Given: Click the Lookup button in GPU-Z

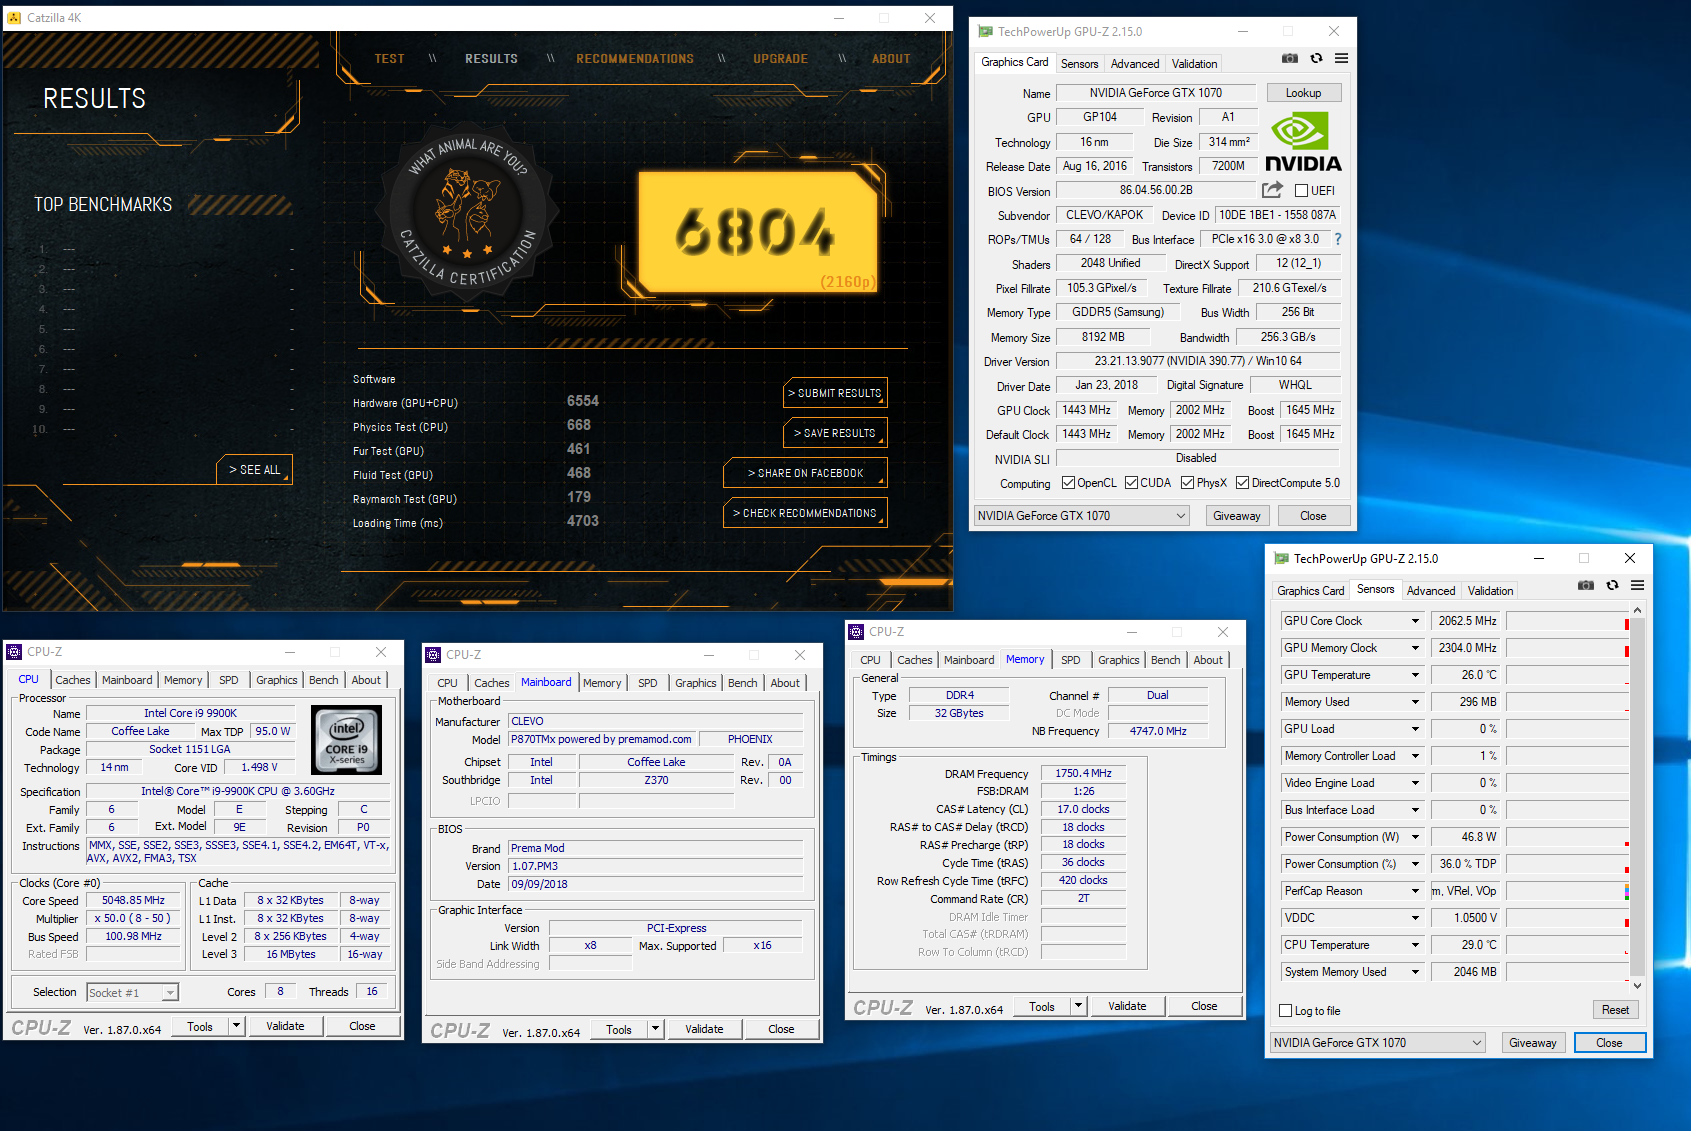Looking at the screenshot, I should point(1303,93).
